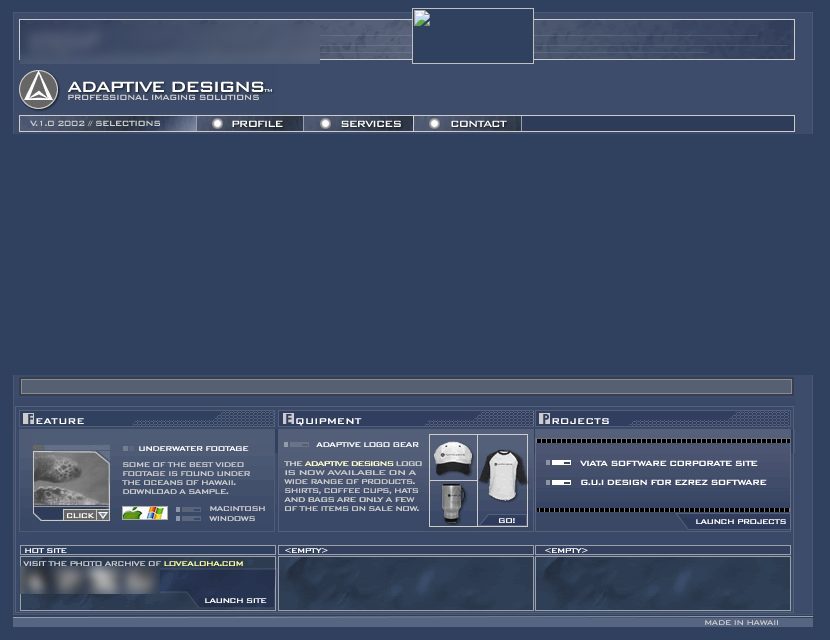Screen dimensions: 830x640
Task: Click Launch Projects button
Action: point(741,521)
